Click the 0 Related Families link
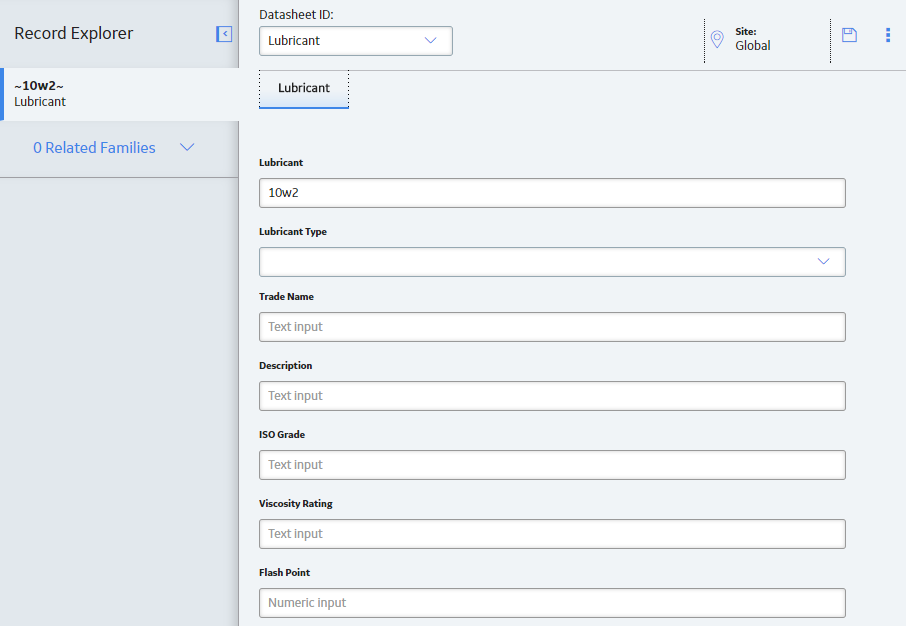906x626 pixels. 94,148
